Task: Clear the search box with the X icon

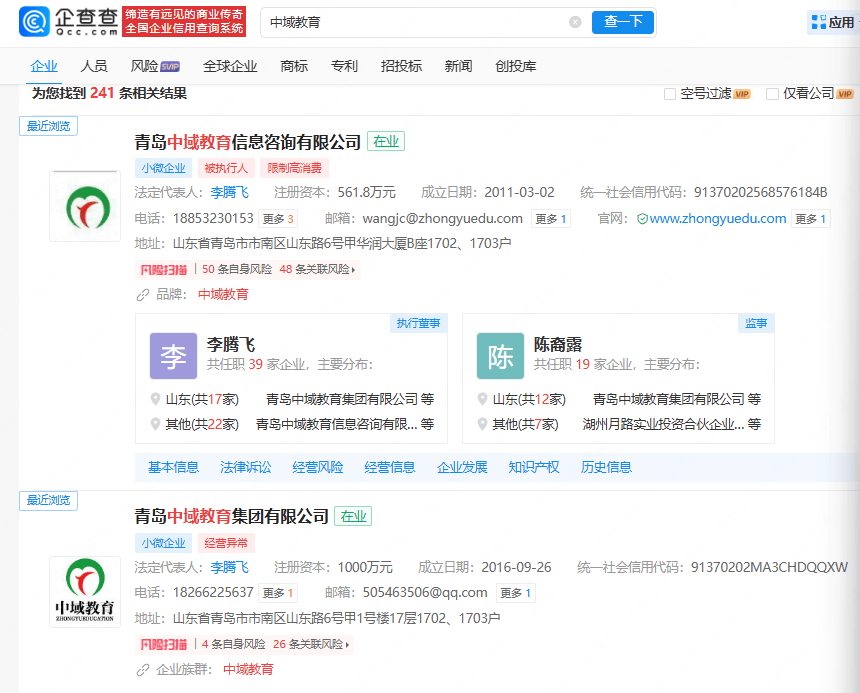Action: pos(575,22)
